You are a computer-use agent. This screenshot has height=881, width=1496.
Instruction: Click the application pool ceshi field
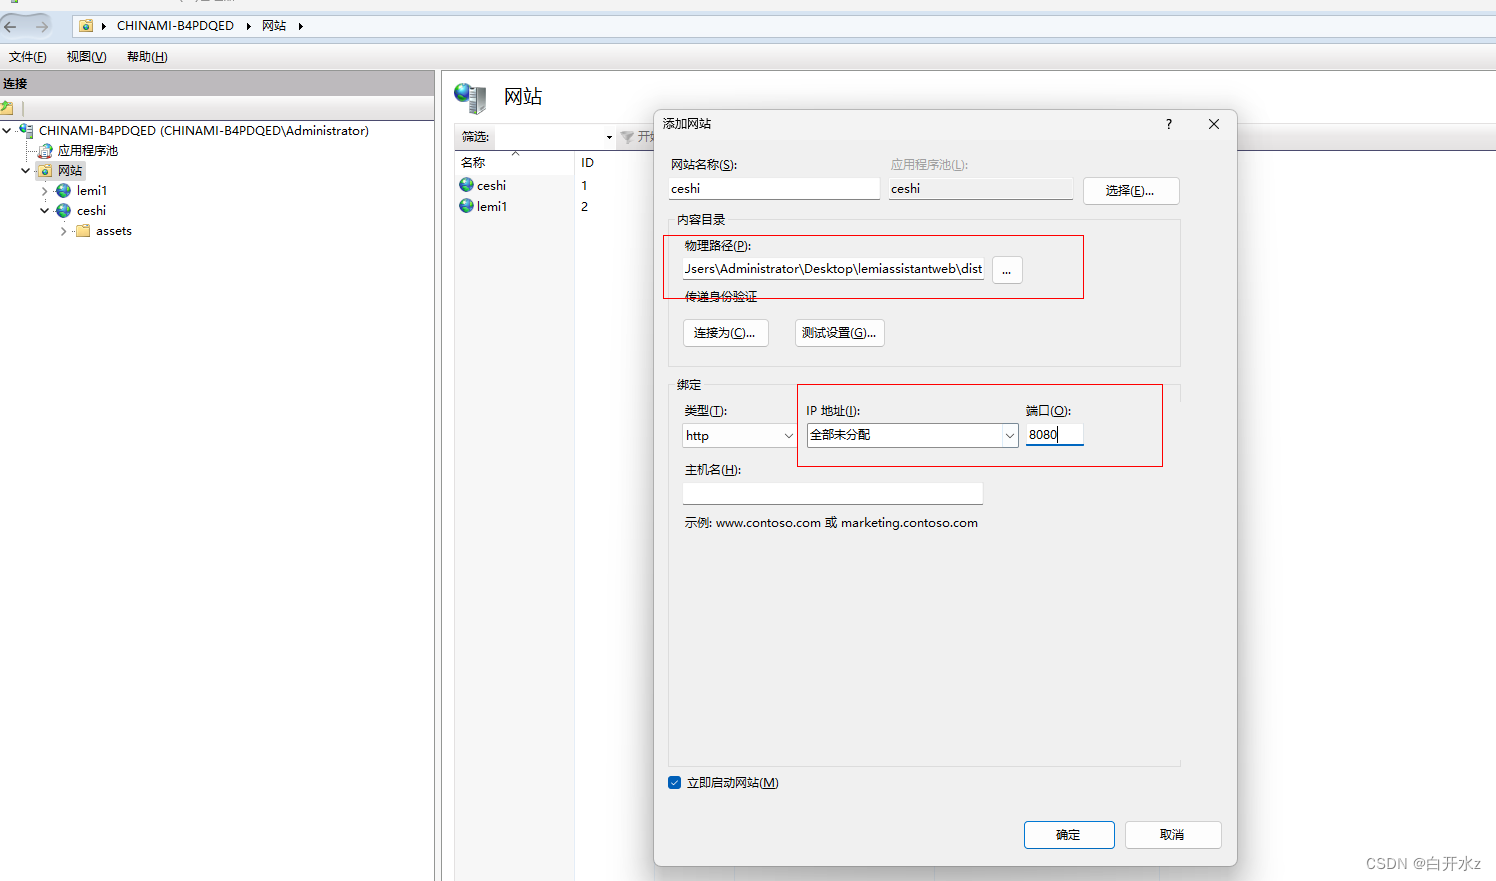(981, 189)
